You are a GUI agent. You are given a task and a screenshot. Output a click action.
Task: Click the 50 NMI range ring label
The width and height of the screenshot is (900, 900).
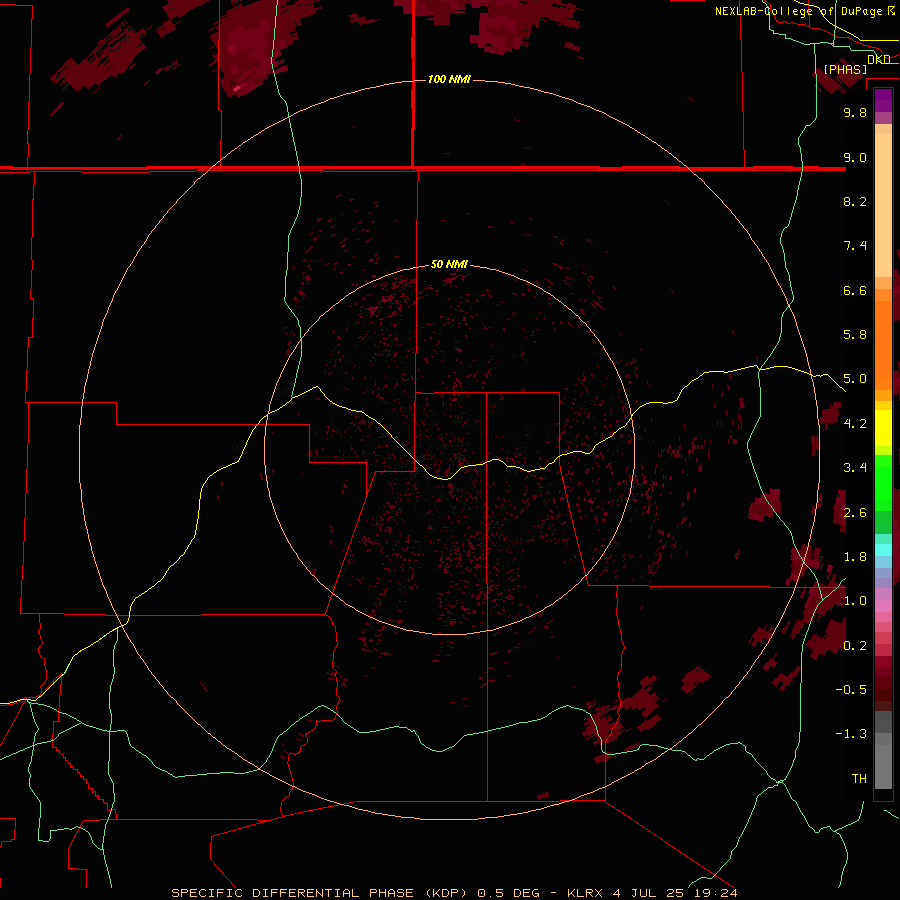point(449,264)
